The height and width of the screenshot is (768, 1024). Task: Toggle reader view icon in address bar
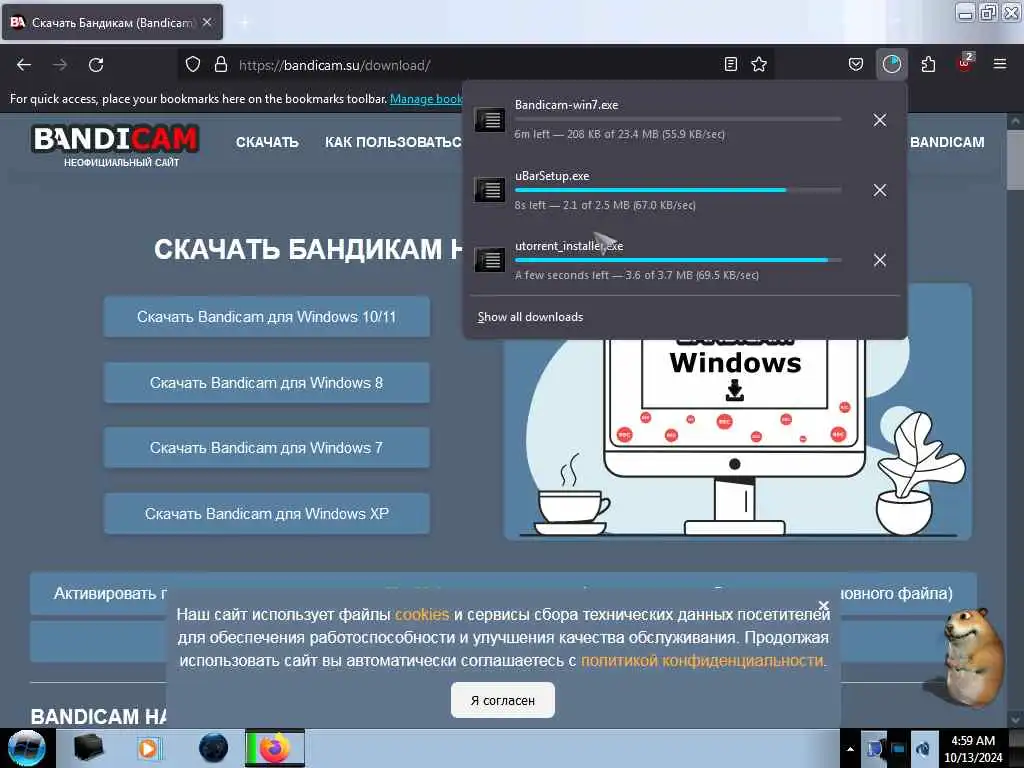pos(731,64)
